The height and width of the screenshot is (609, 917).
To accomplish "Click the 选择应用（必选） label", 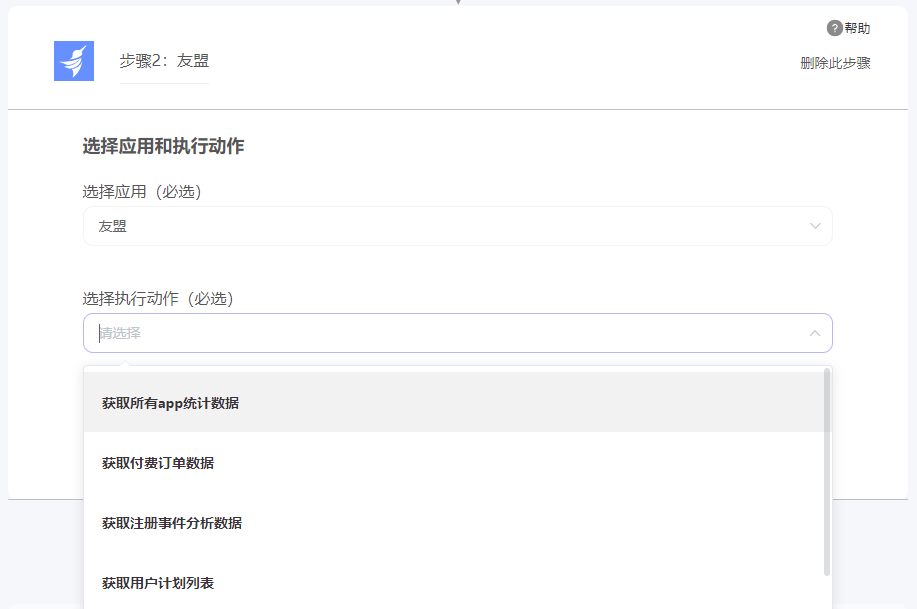I will [x=142, y=192].
